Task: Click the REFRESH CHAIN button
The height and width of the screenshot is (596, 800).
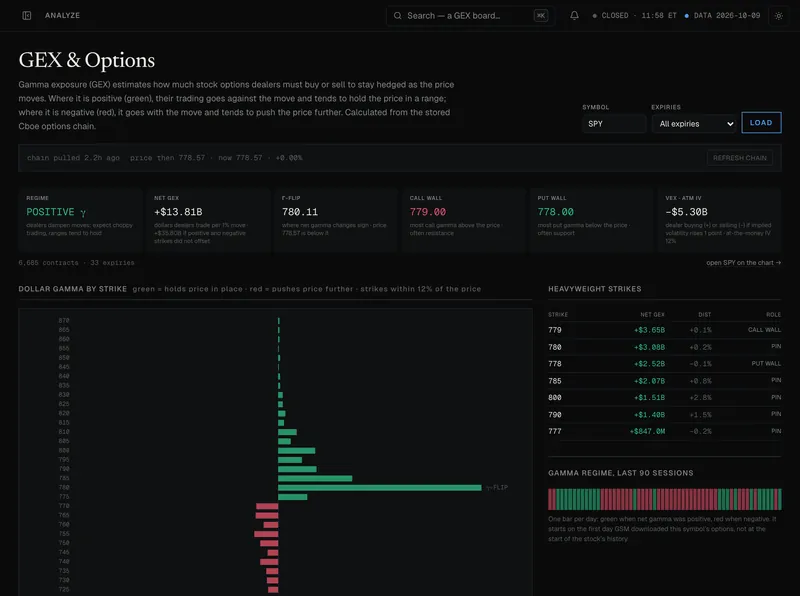Action: tap(739, 158)
